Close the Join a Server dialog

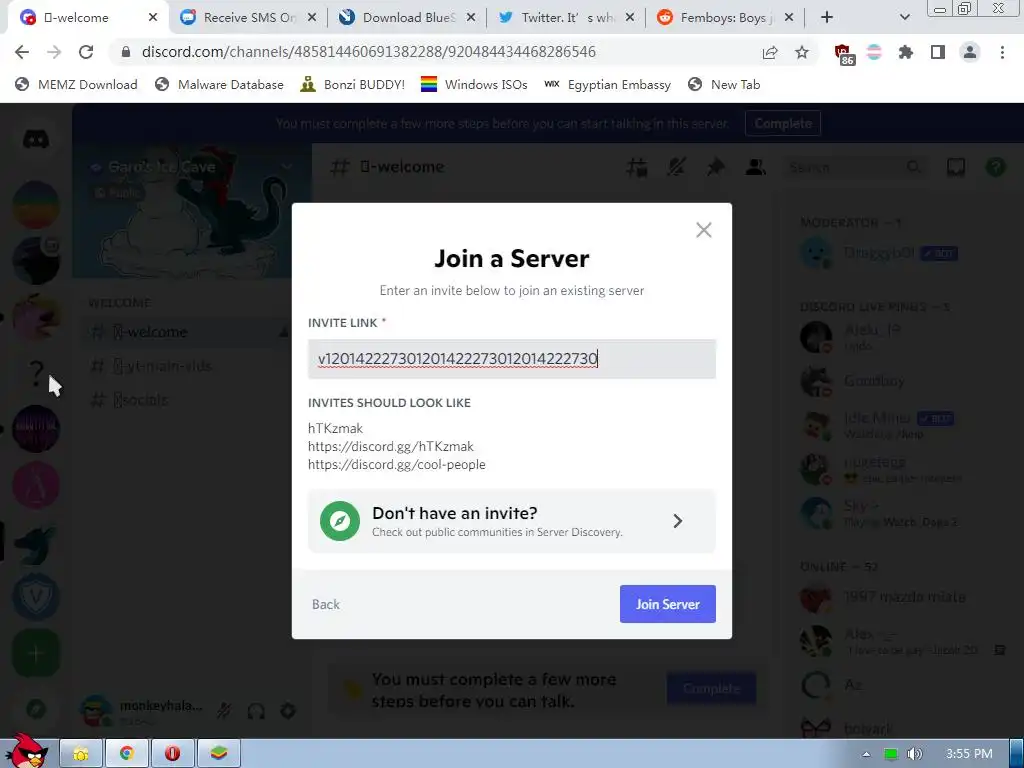(703, 230)
